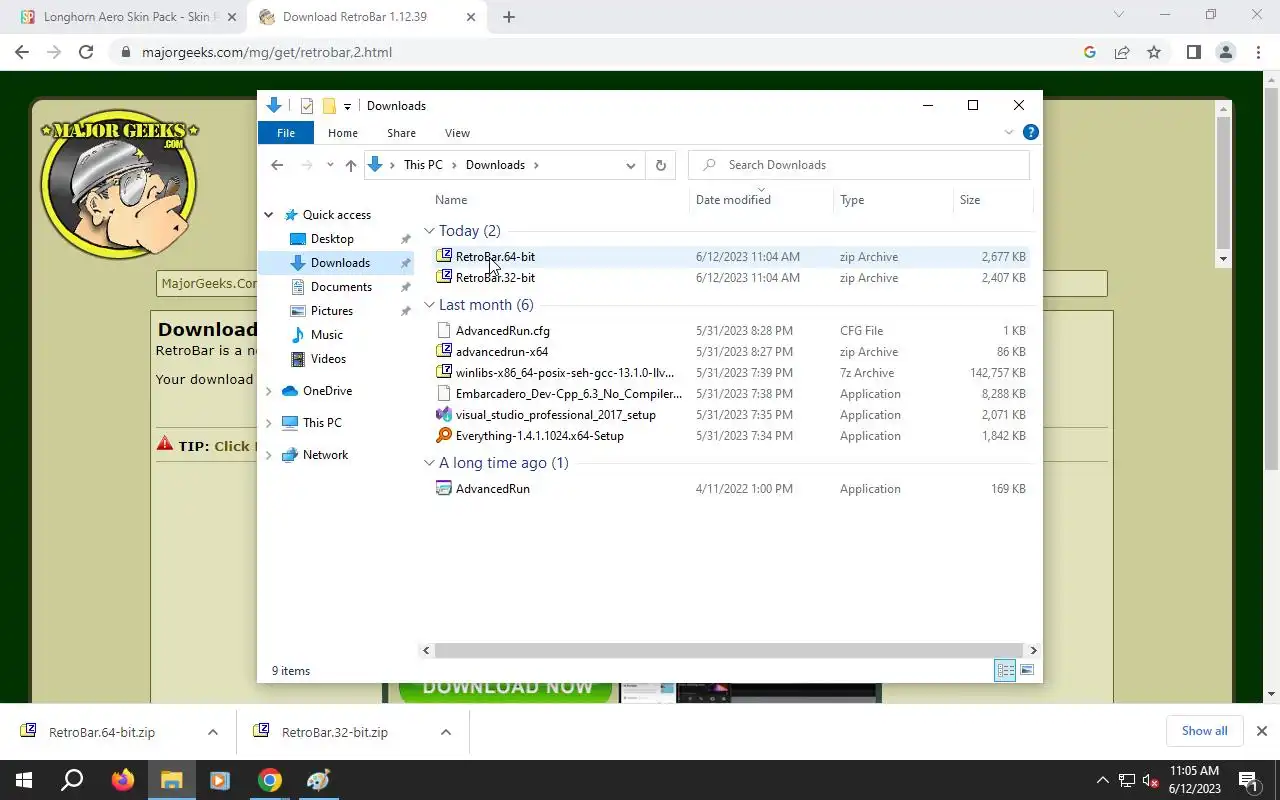Expand the Network tree node
1280x800 pixels.
[x=268, y=455]
